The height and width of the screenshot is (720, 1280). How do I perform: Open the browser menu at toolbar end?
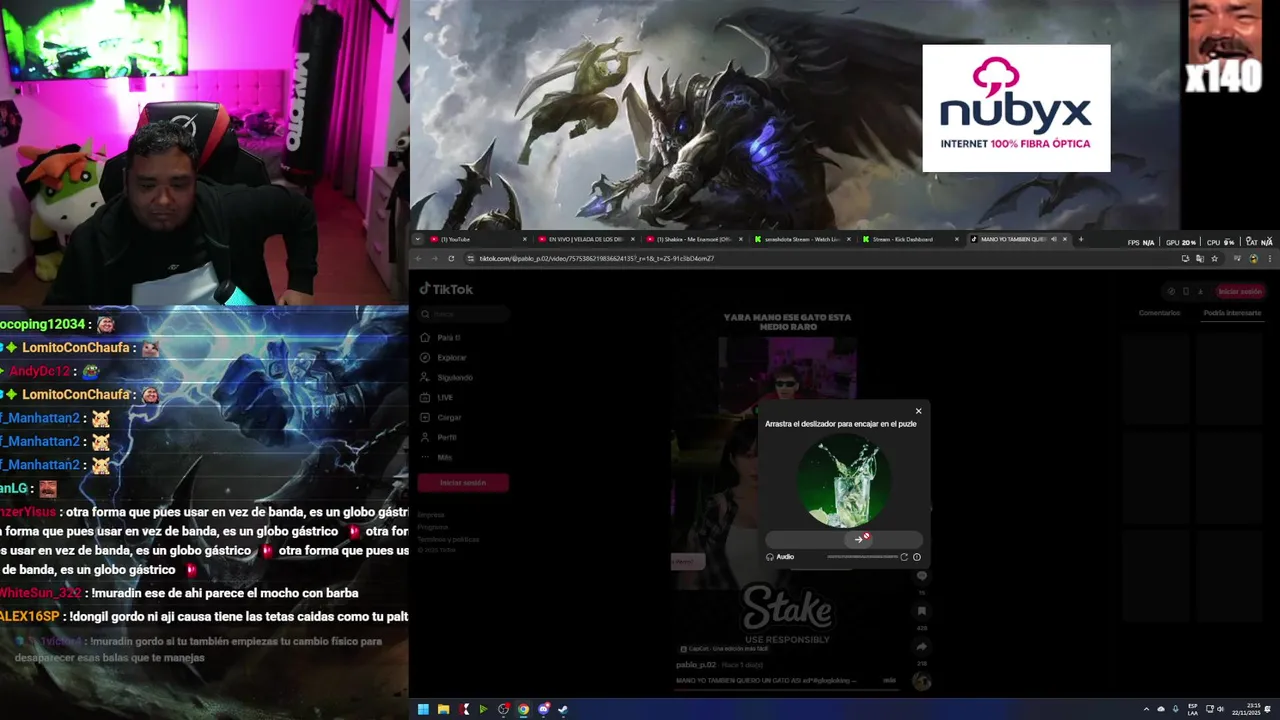click(1270, 258)
